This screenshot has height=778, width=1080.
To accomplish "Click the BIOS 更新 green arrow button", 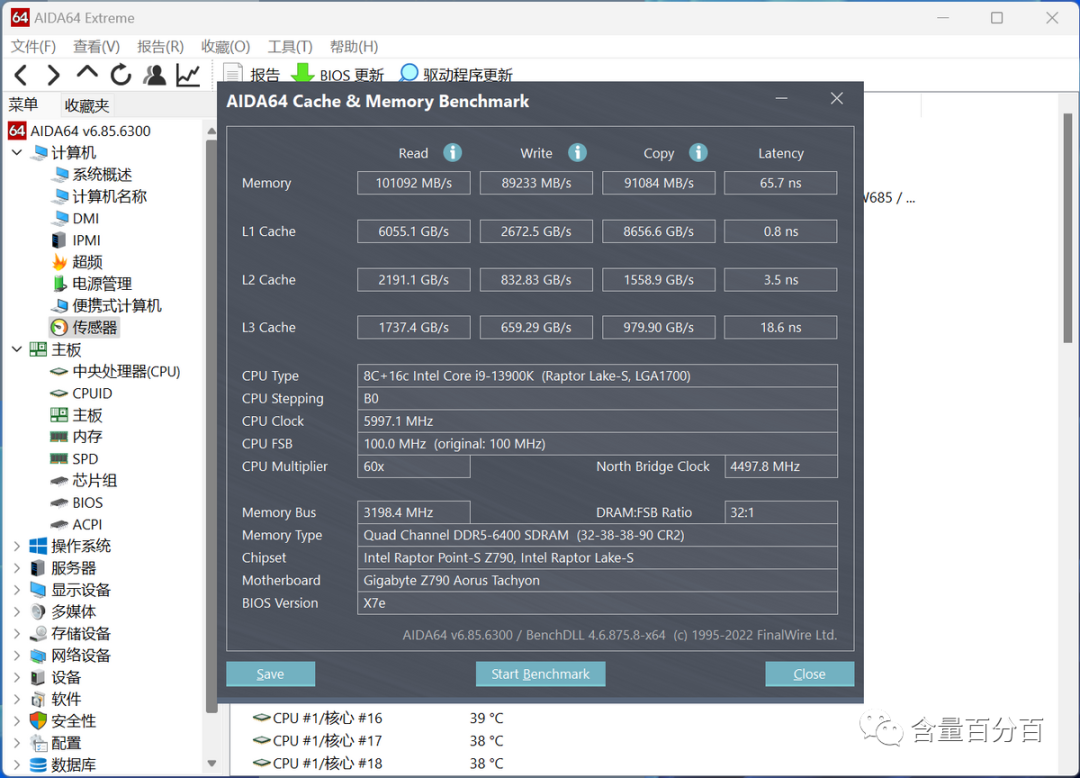I will [338, 74].
